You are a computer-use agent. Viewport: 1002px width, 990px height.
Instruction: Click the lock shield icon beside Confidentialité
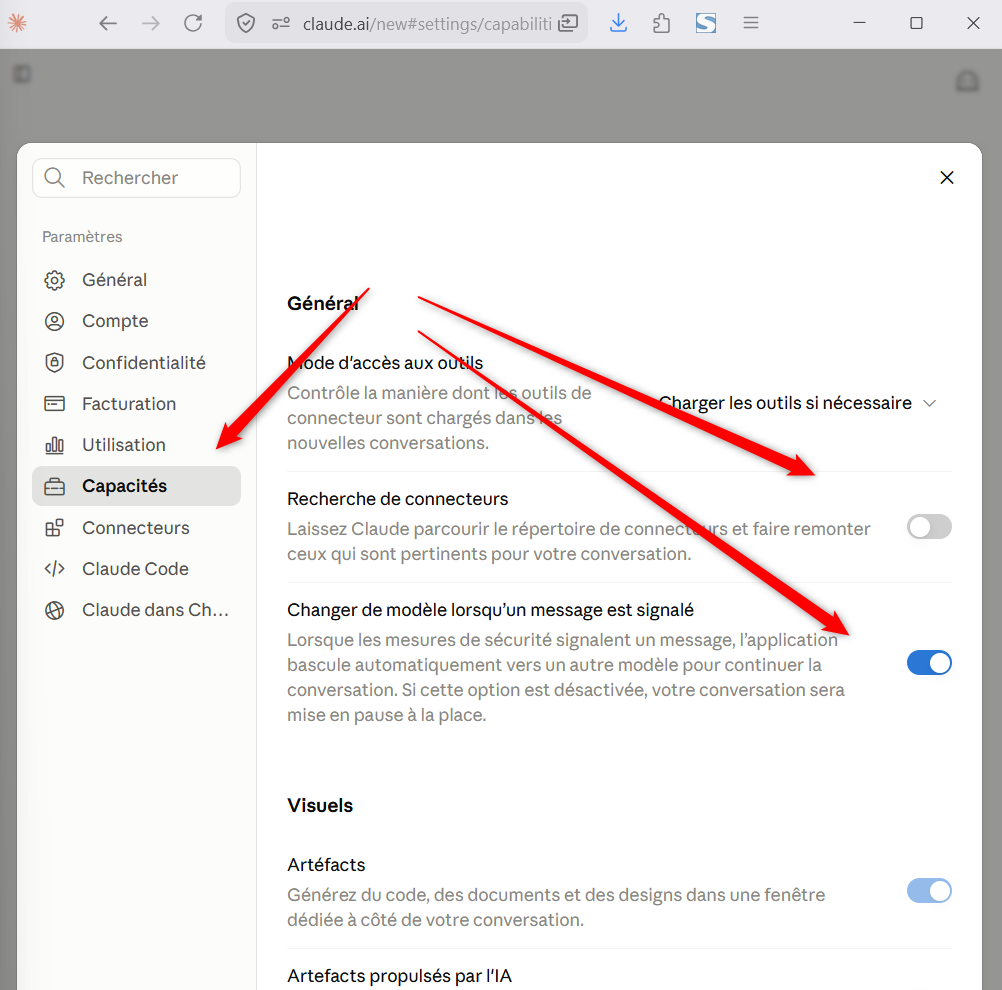54,362
